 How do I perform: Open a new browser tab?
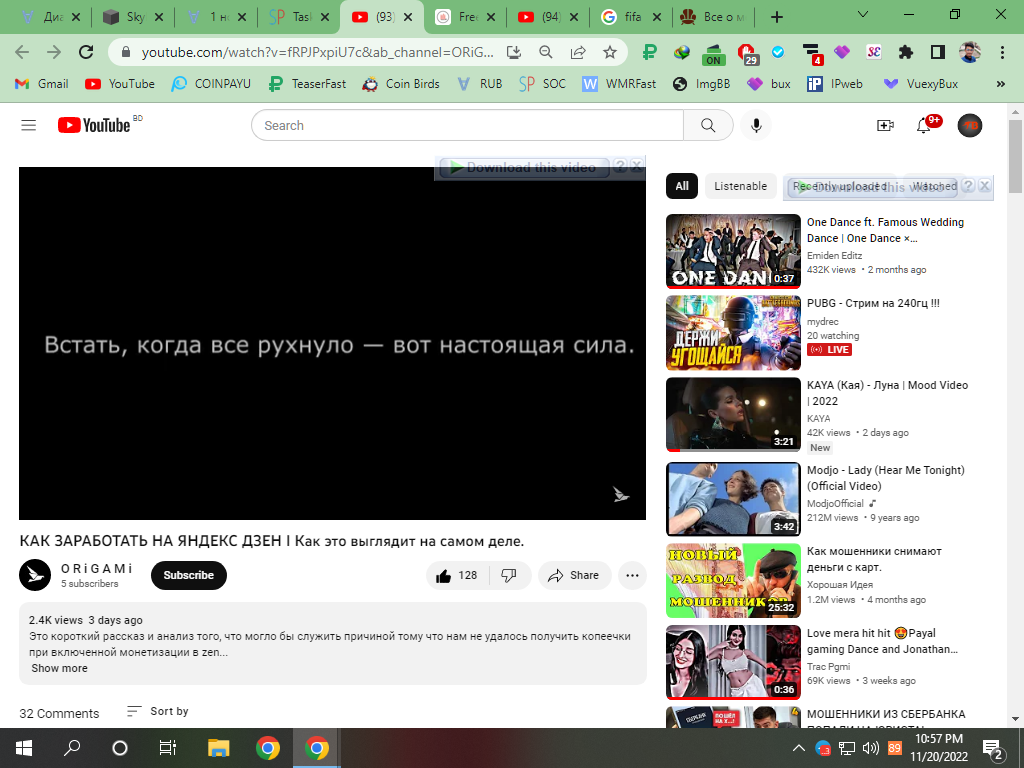[776, 17]
